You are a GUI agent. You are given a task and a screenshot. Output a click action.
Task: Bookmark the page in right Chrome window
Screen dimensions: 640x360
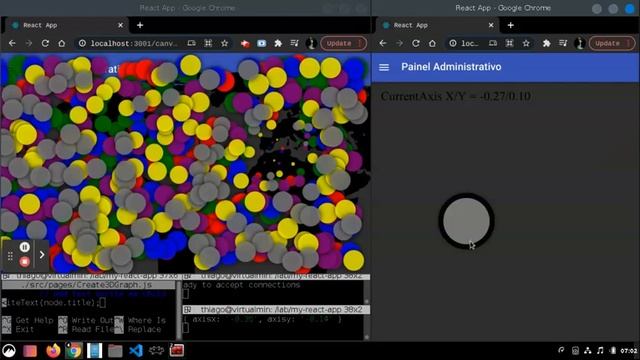pyautogui.click(x=526, y=43)
